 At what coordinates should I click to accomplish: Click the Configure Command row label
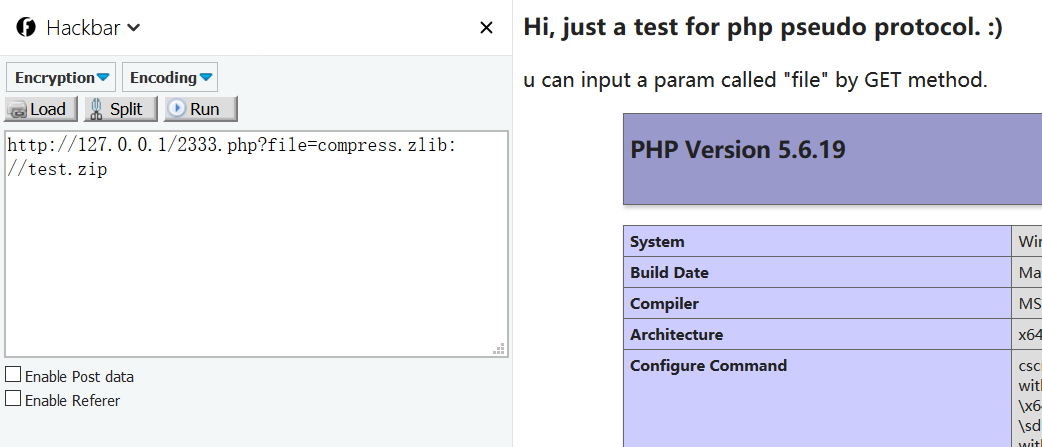(708, 365)
